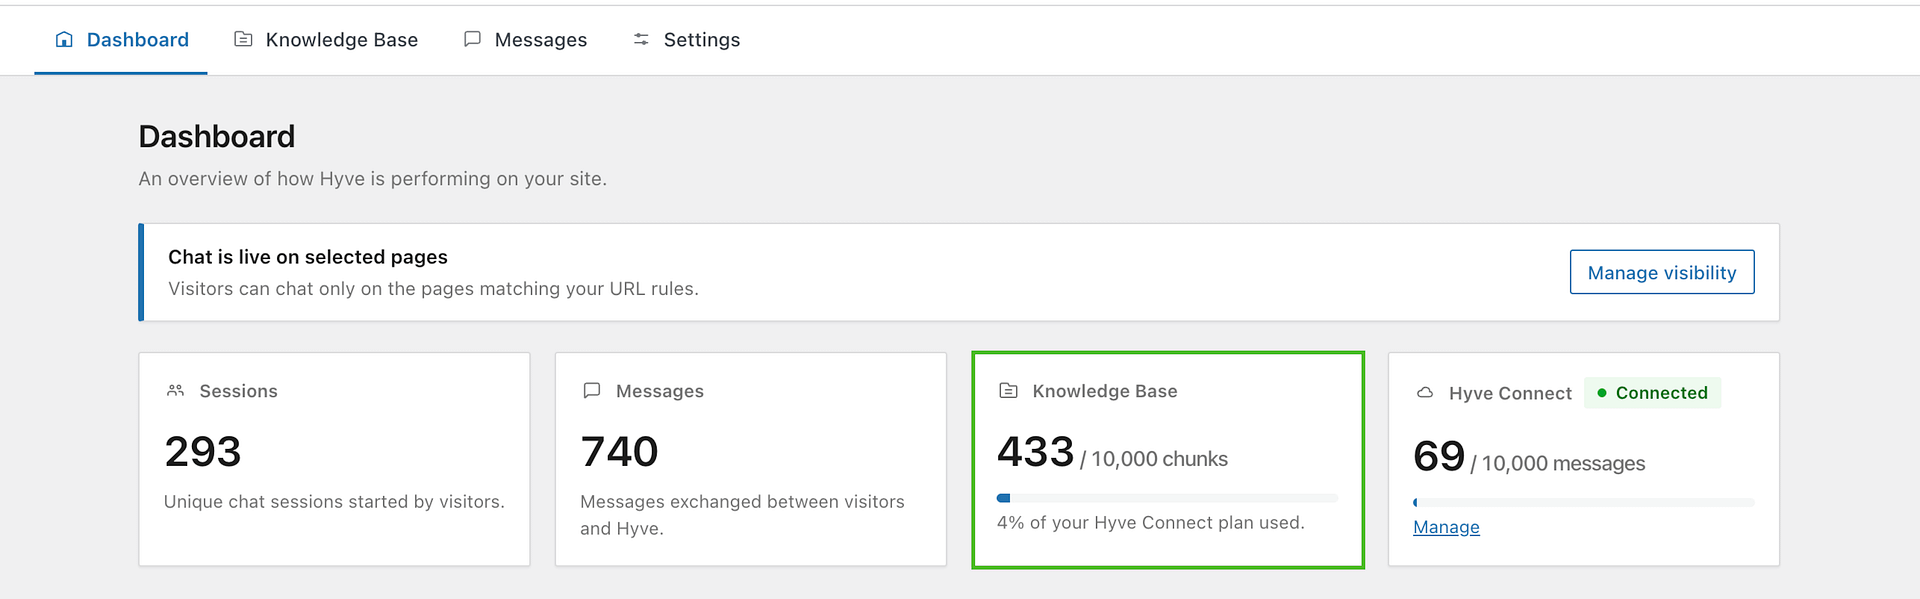Click the Sessions card title
1920x599 pixels.
[238, 391]
